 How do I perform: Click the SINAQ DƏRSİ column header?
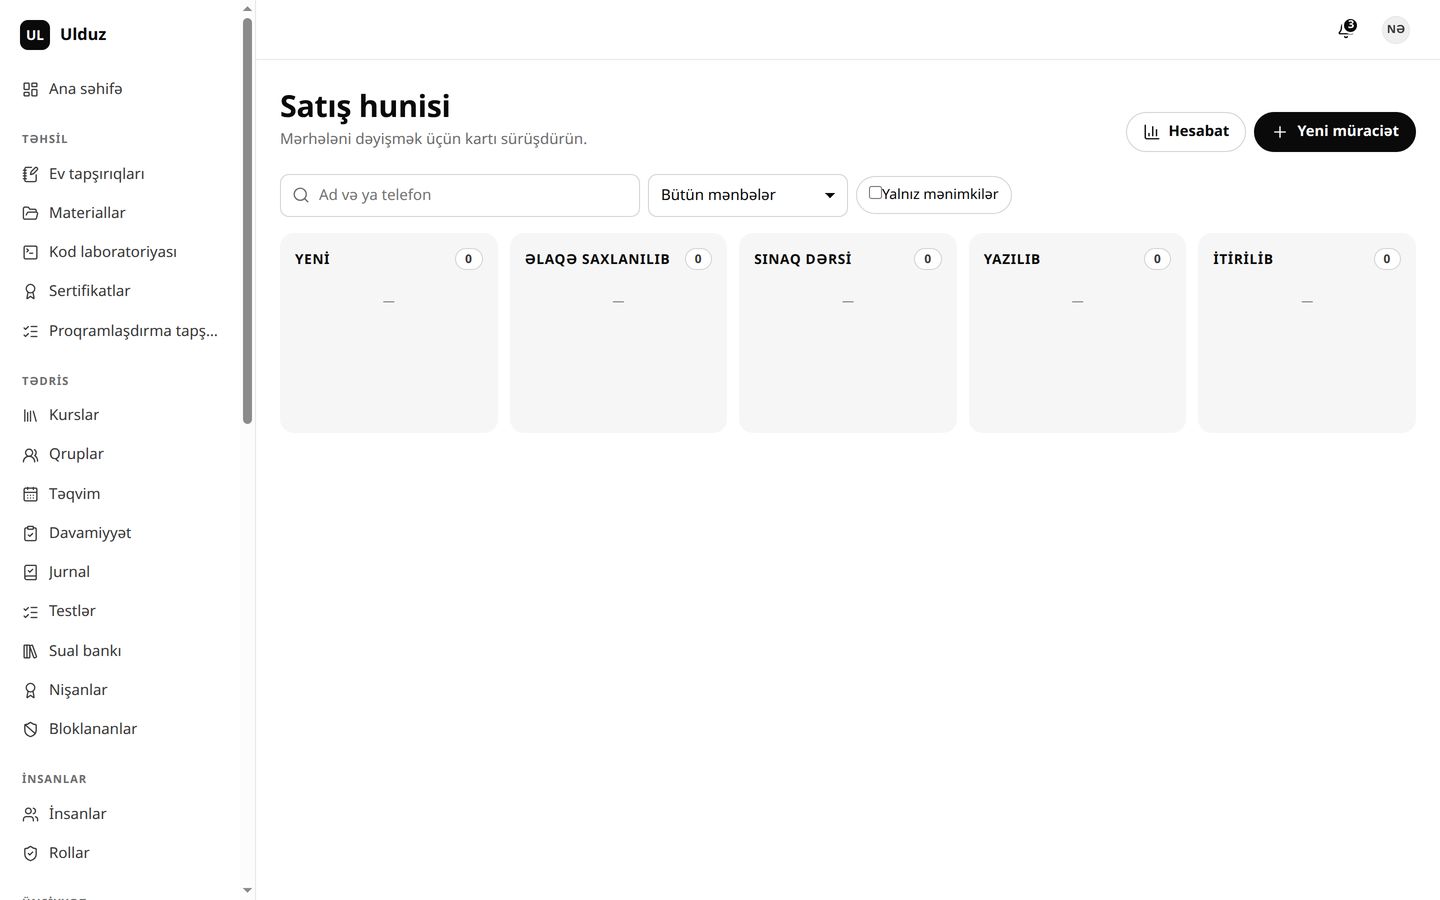(x=803, y=259)
